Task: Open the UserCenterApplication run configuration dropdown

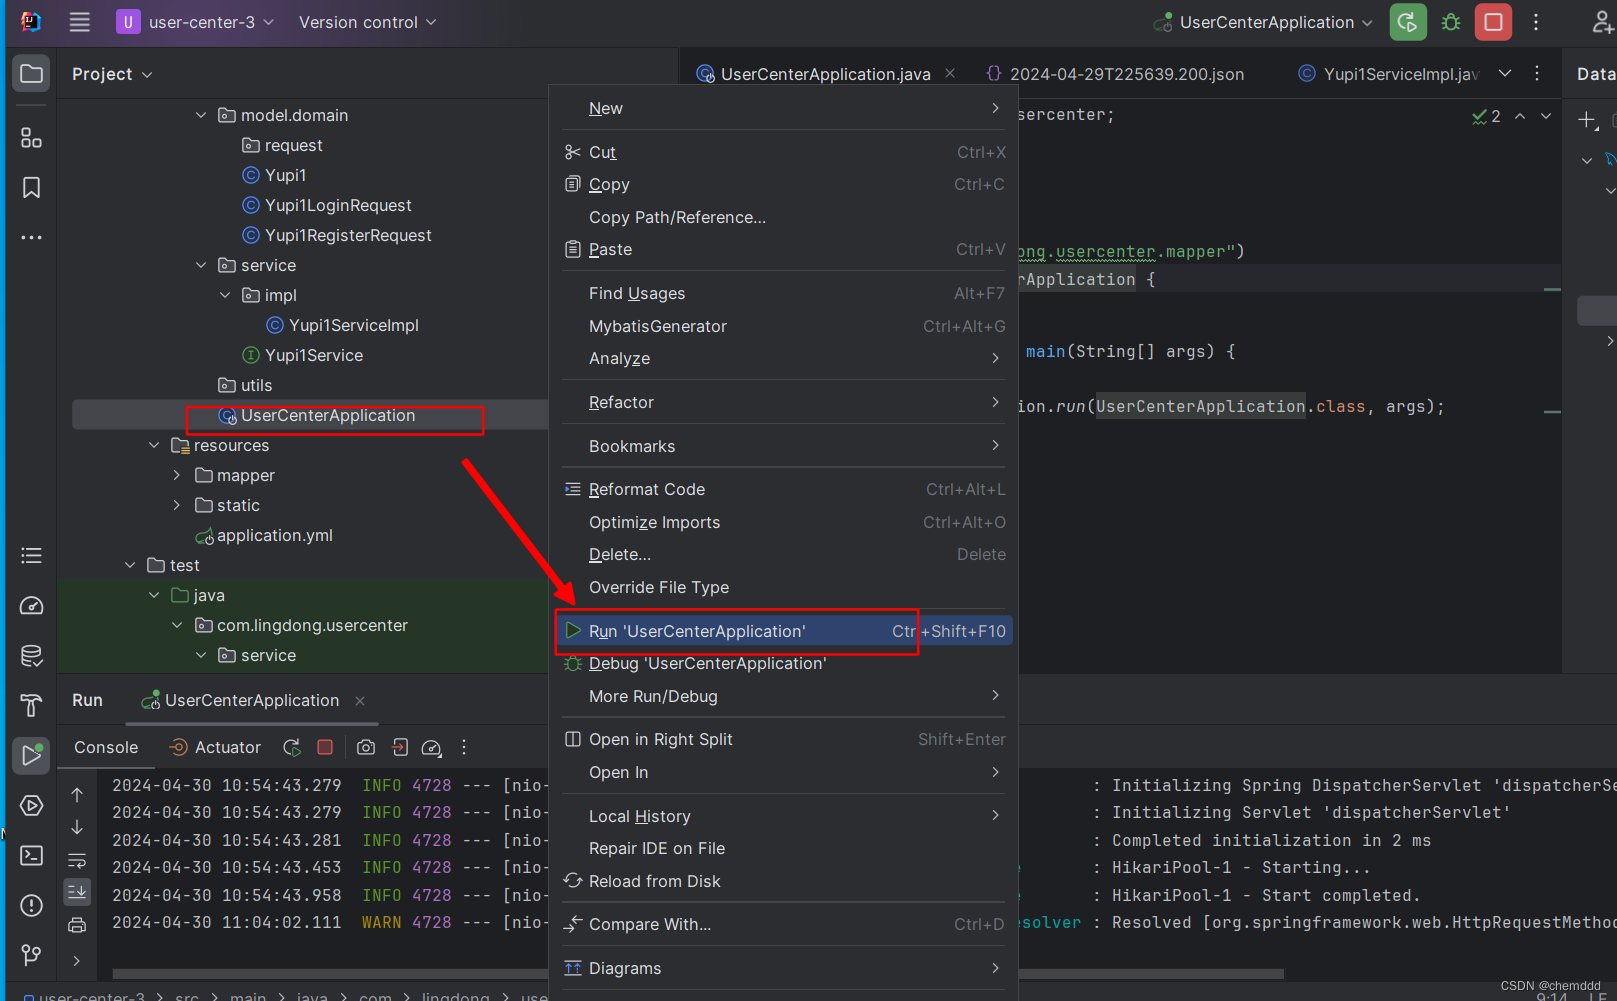Action: pos(1263,22)
